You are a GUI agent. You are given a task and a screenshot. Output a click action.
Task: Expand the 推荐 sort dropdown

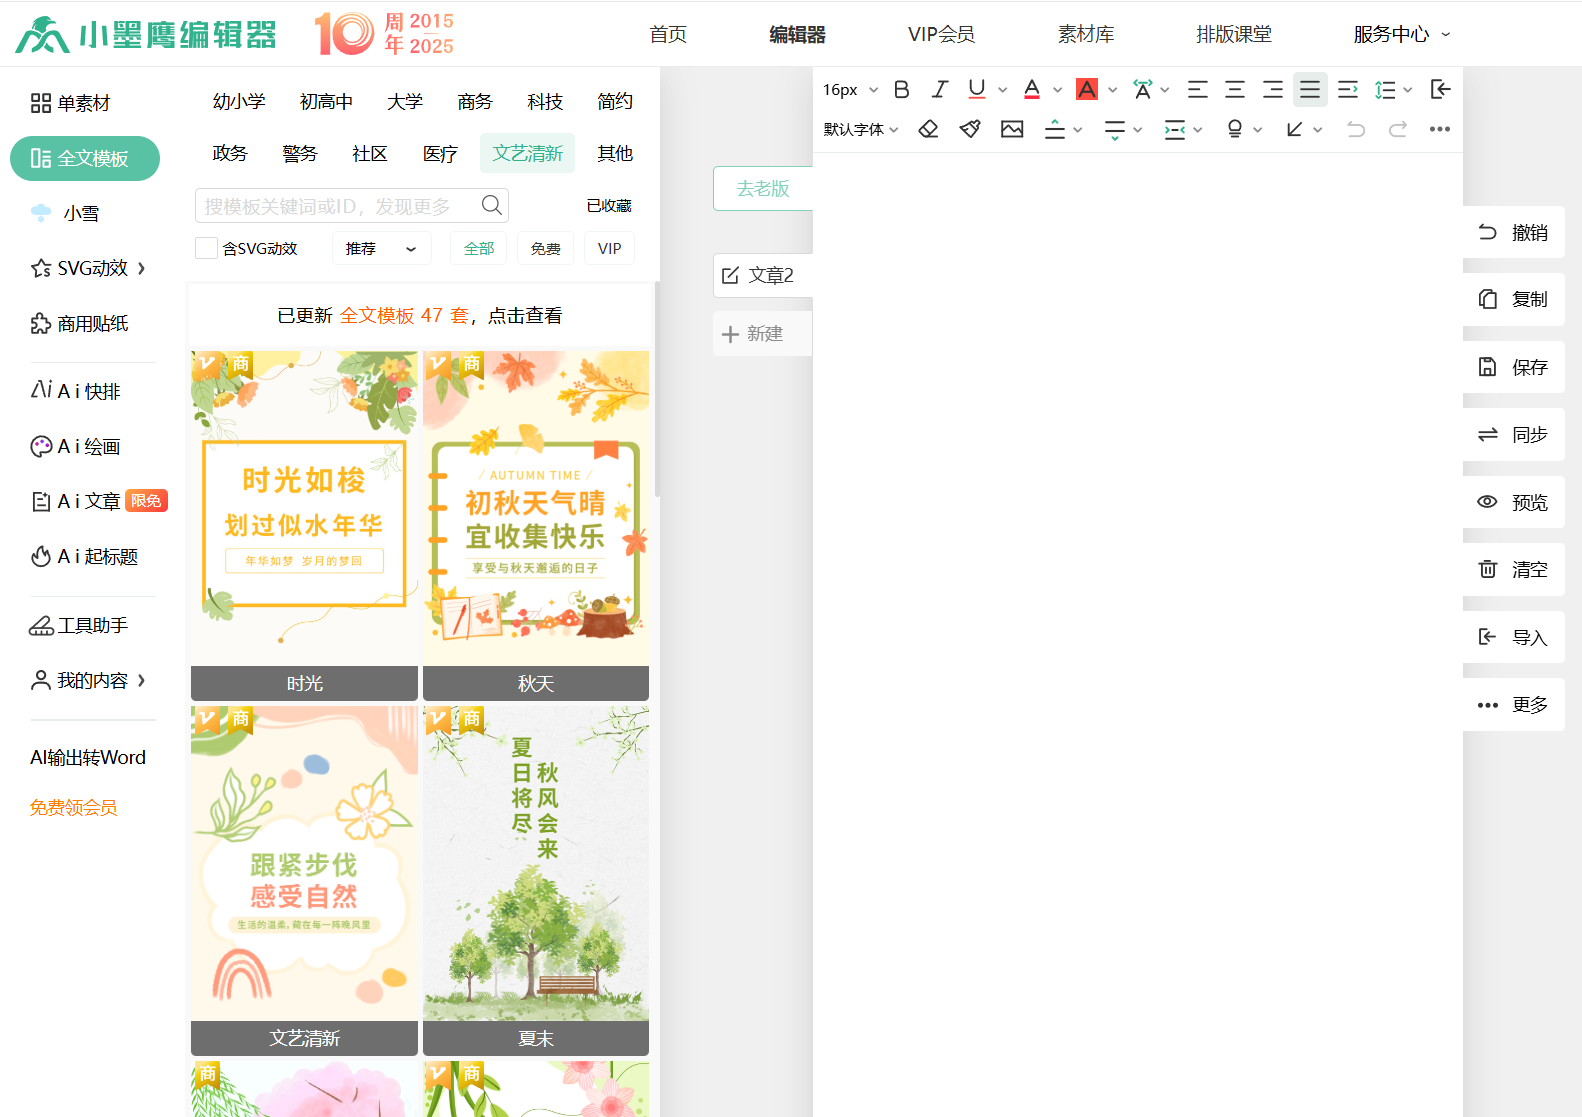tap(381, 248)
